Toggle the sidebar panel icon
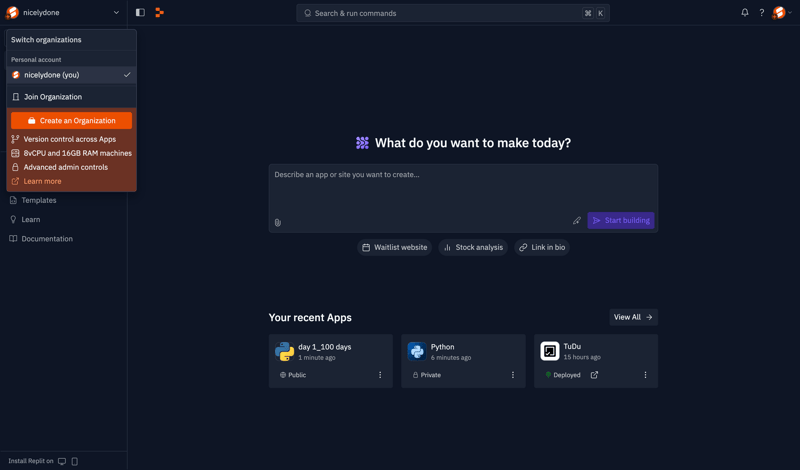800x470 pixels. click(x=140, y=12)
